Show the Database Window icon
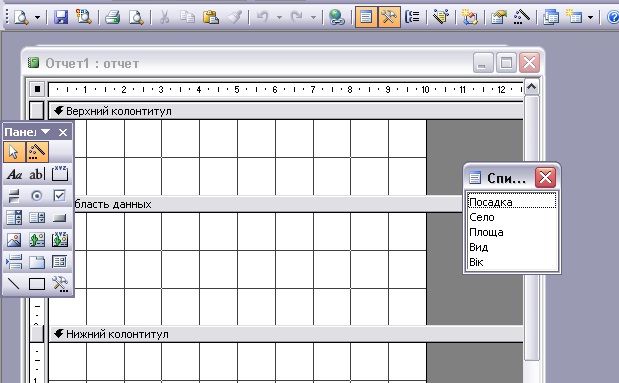 [551, 17]
